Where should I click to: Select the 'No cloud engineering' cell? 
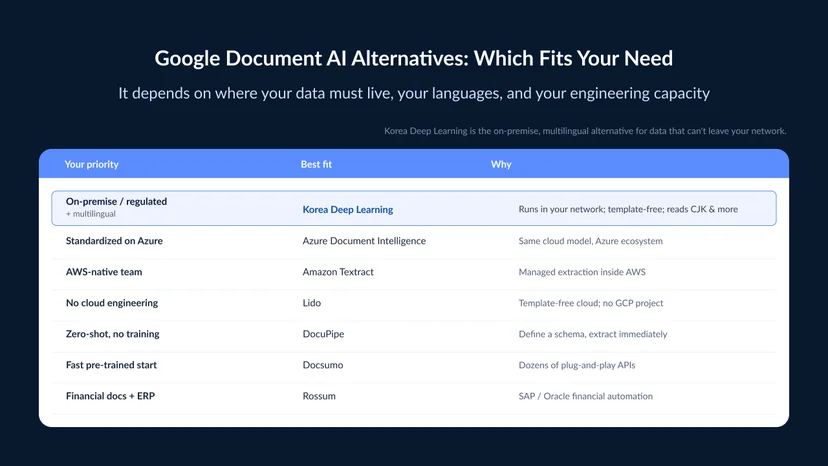pos(111,303)
